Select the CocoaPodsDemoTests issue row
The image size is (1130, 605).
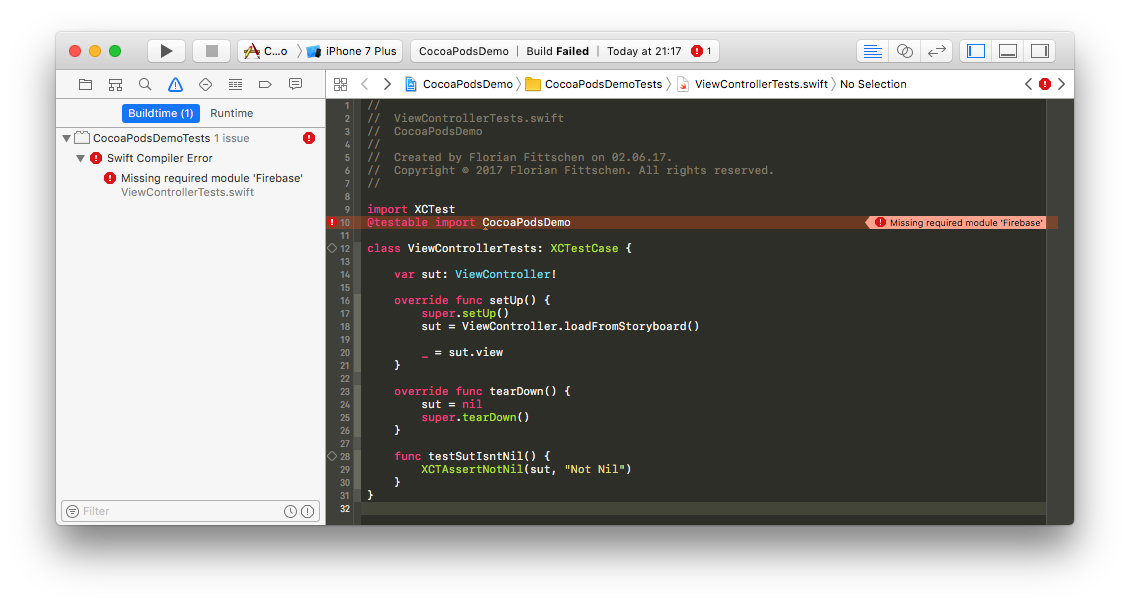(190, 138)
